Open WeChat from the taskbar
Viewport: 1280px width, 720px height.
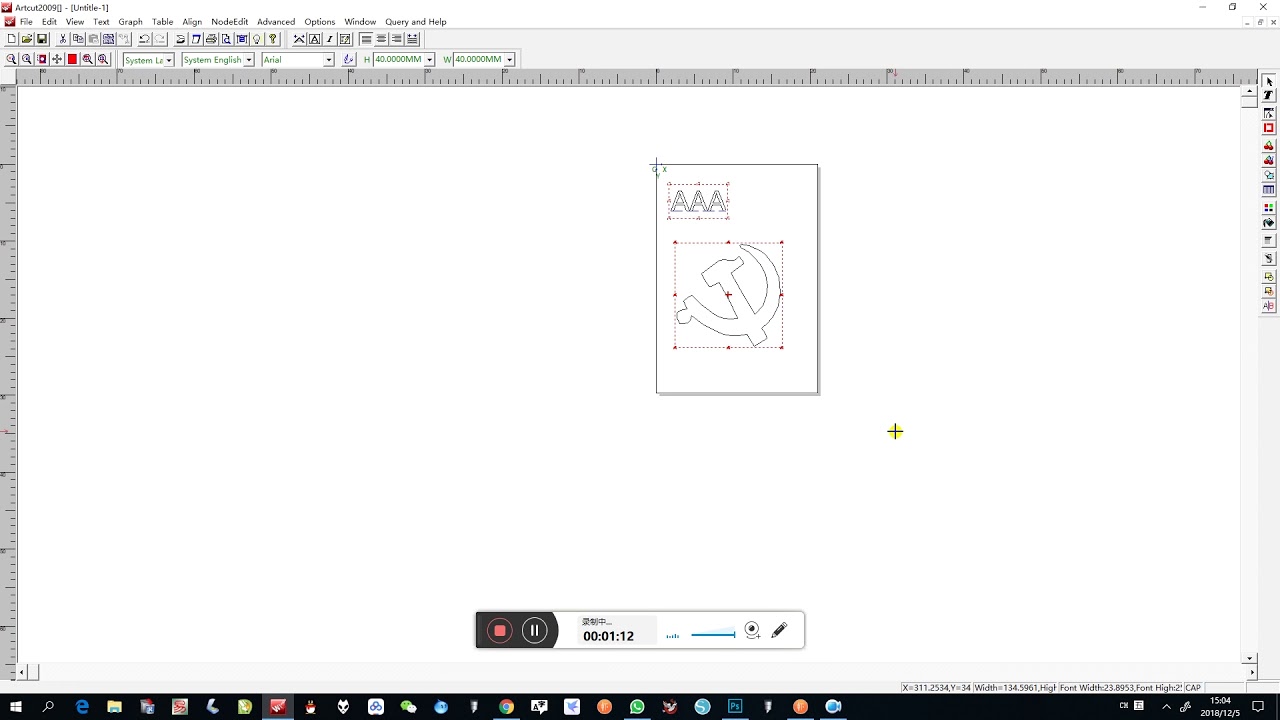(408, 706)
